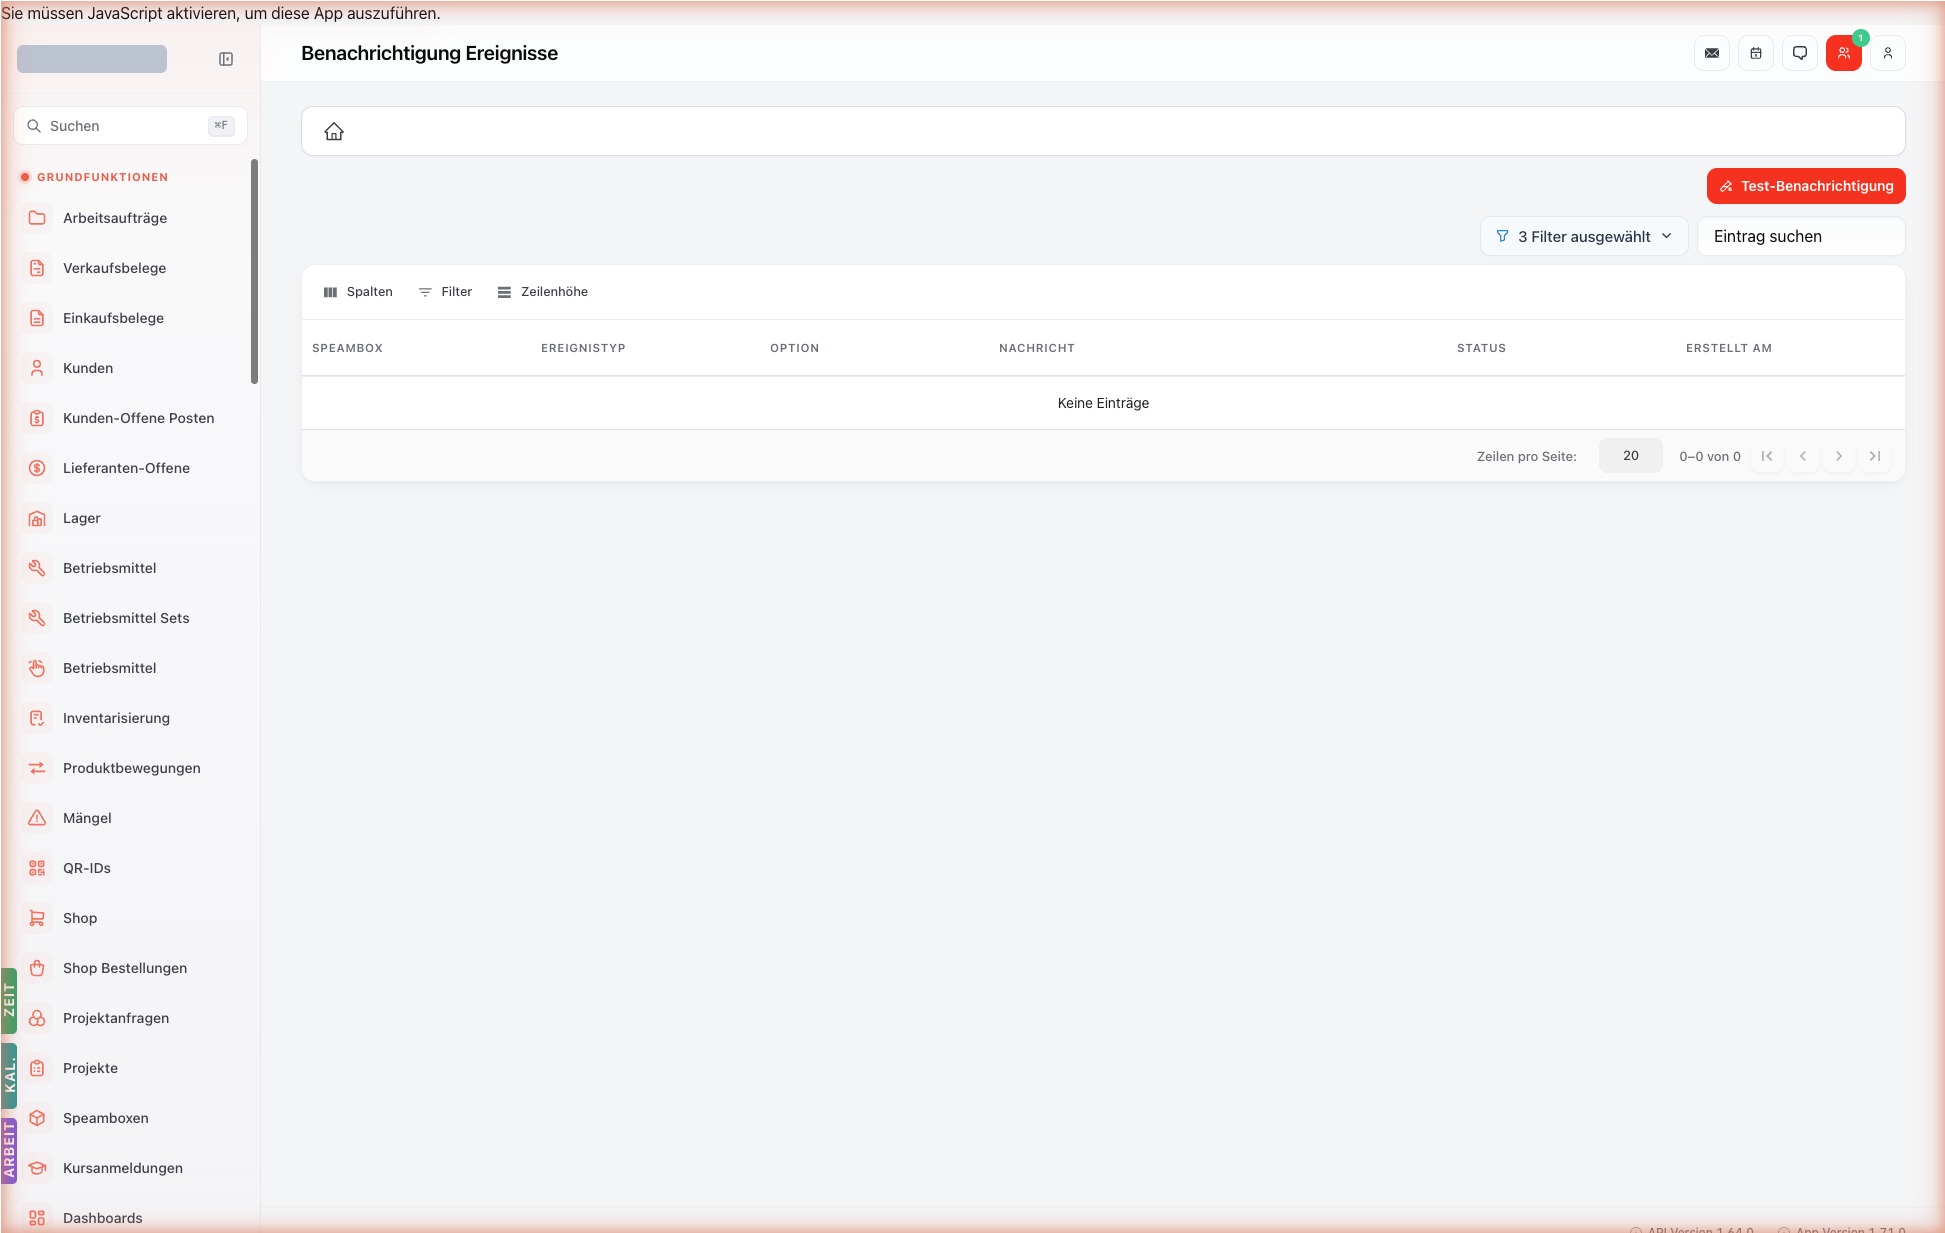1945x1233 pixels.
Task: Sort by NACHRICHT column header
Action: click(1036, 348)
